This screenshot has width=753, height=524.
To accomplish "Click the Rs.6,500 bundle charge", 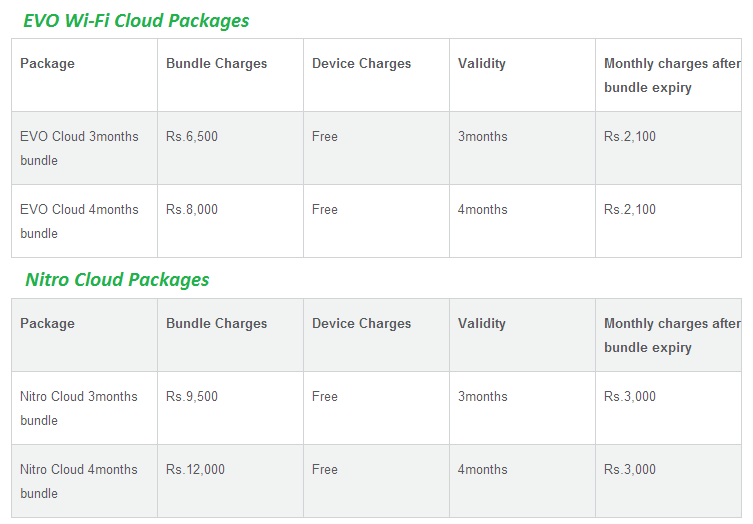I will click(192, 137).
